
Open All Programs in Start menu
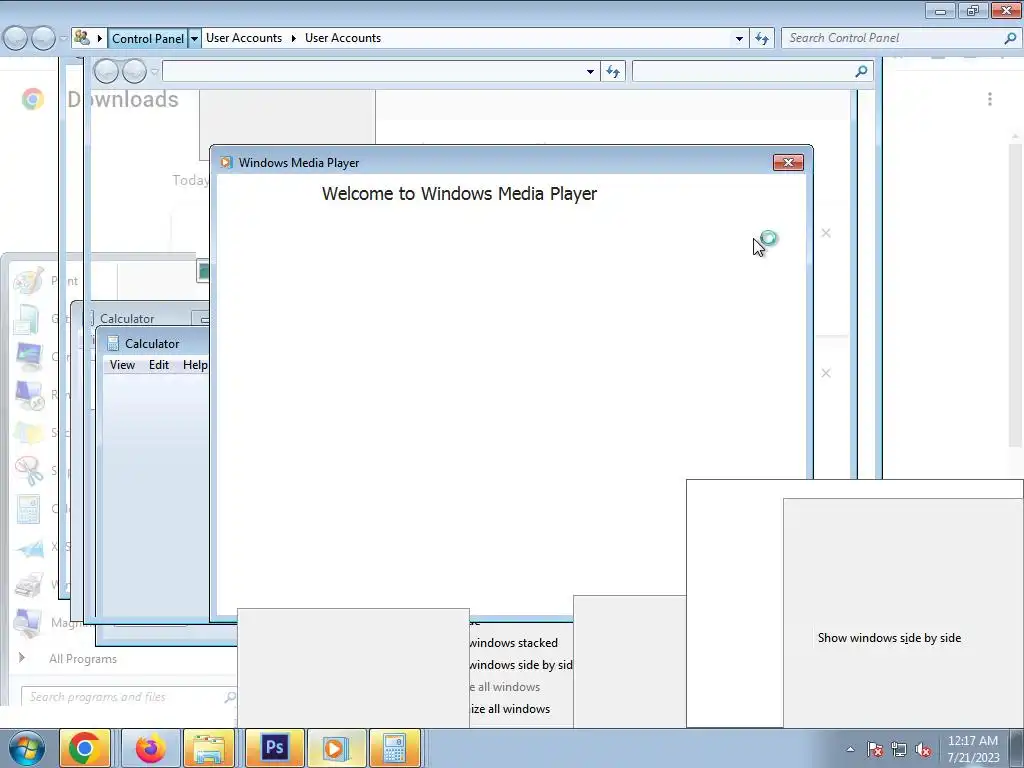pos(83,659)
